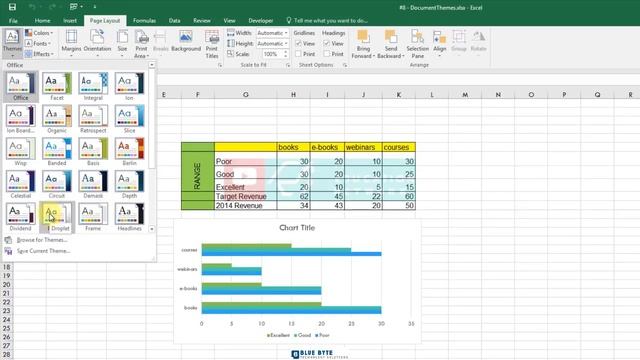Apply the Facet theme
The height and width of the screenshot is (360, 640).
click(57, 86)
